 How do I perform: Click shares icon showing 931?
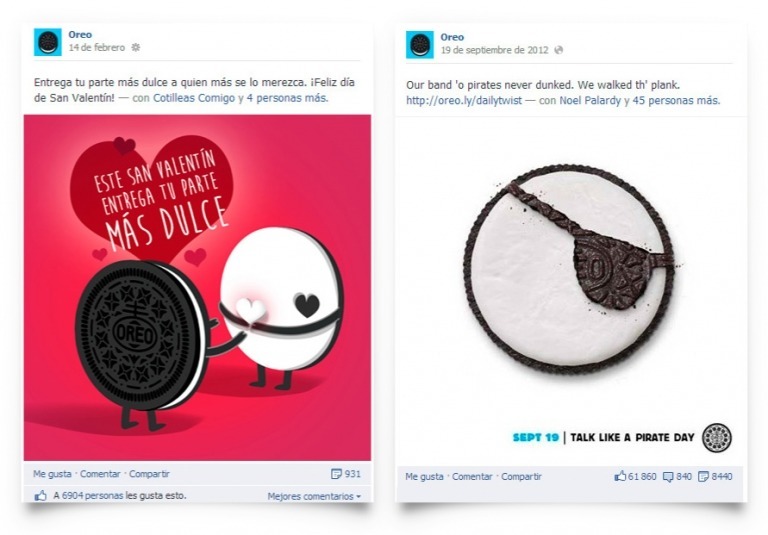336,474
